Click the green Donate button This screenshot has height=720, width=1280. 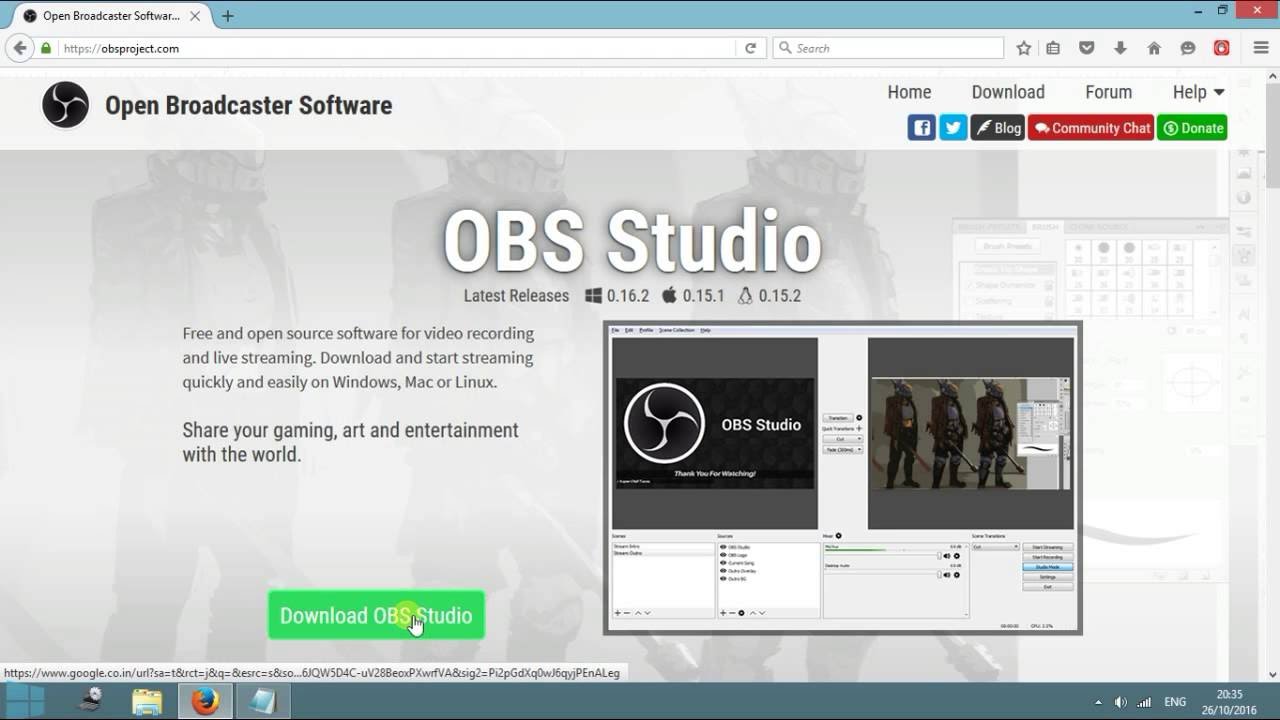tap(1192, 128)
